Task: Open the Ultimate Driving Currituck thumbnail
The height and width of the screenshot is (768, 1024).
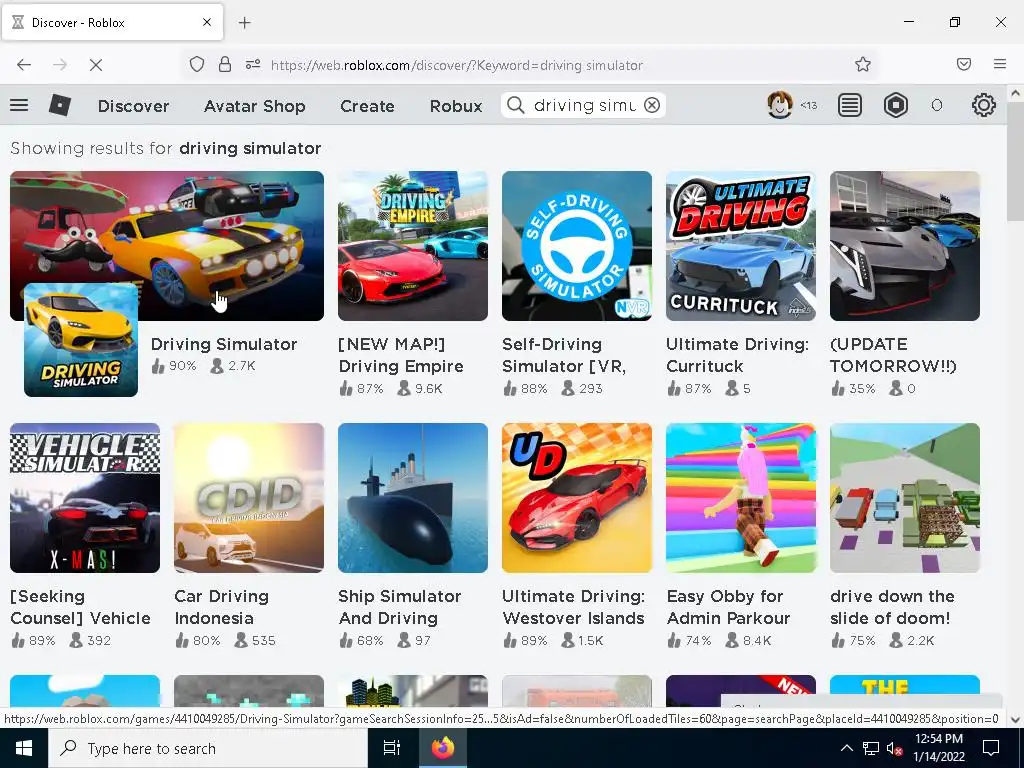Action: (x=741, y=246)
